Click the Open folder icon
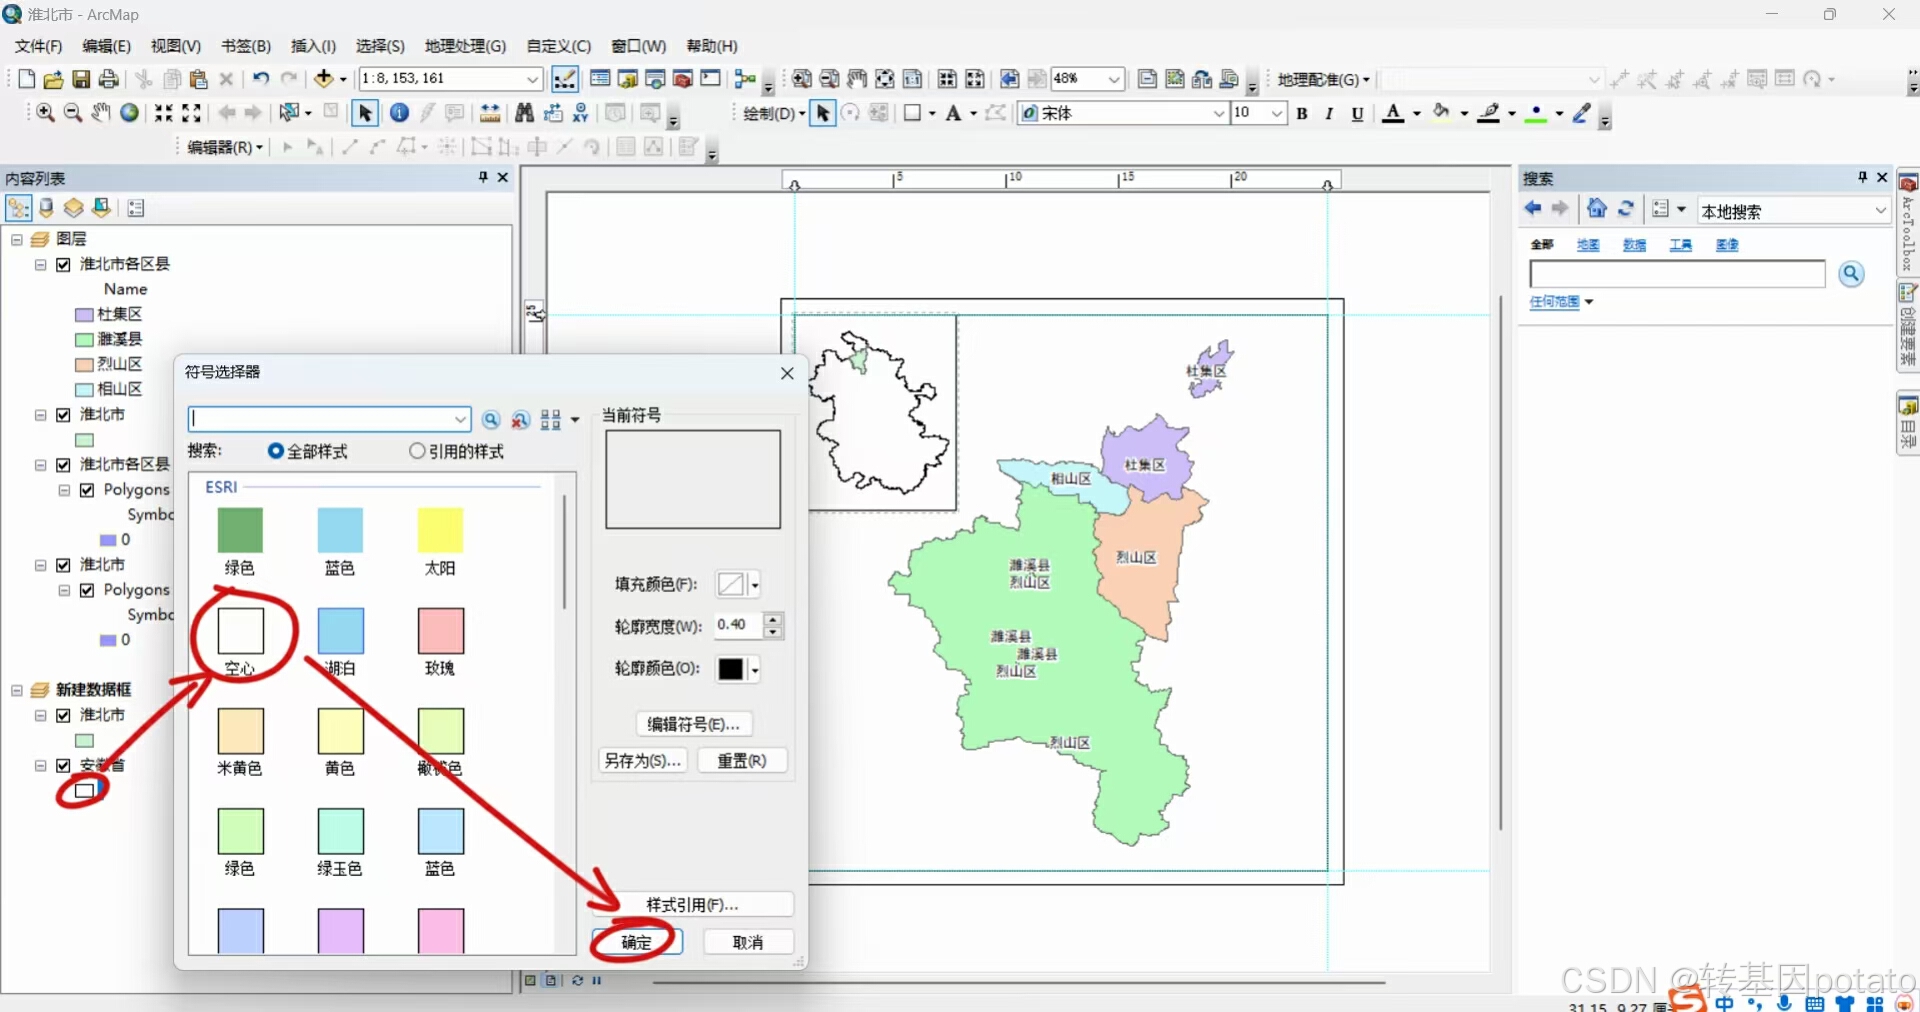Screen dimensions: 1920x1012 (x=54, y=79)
